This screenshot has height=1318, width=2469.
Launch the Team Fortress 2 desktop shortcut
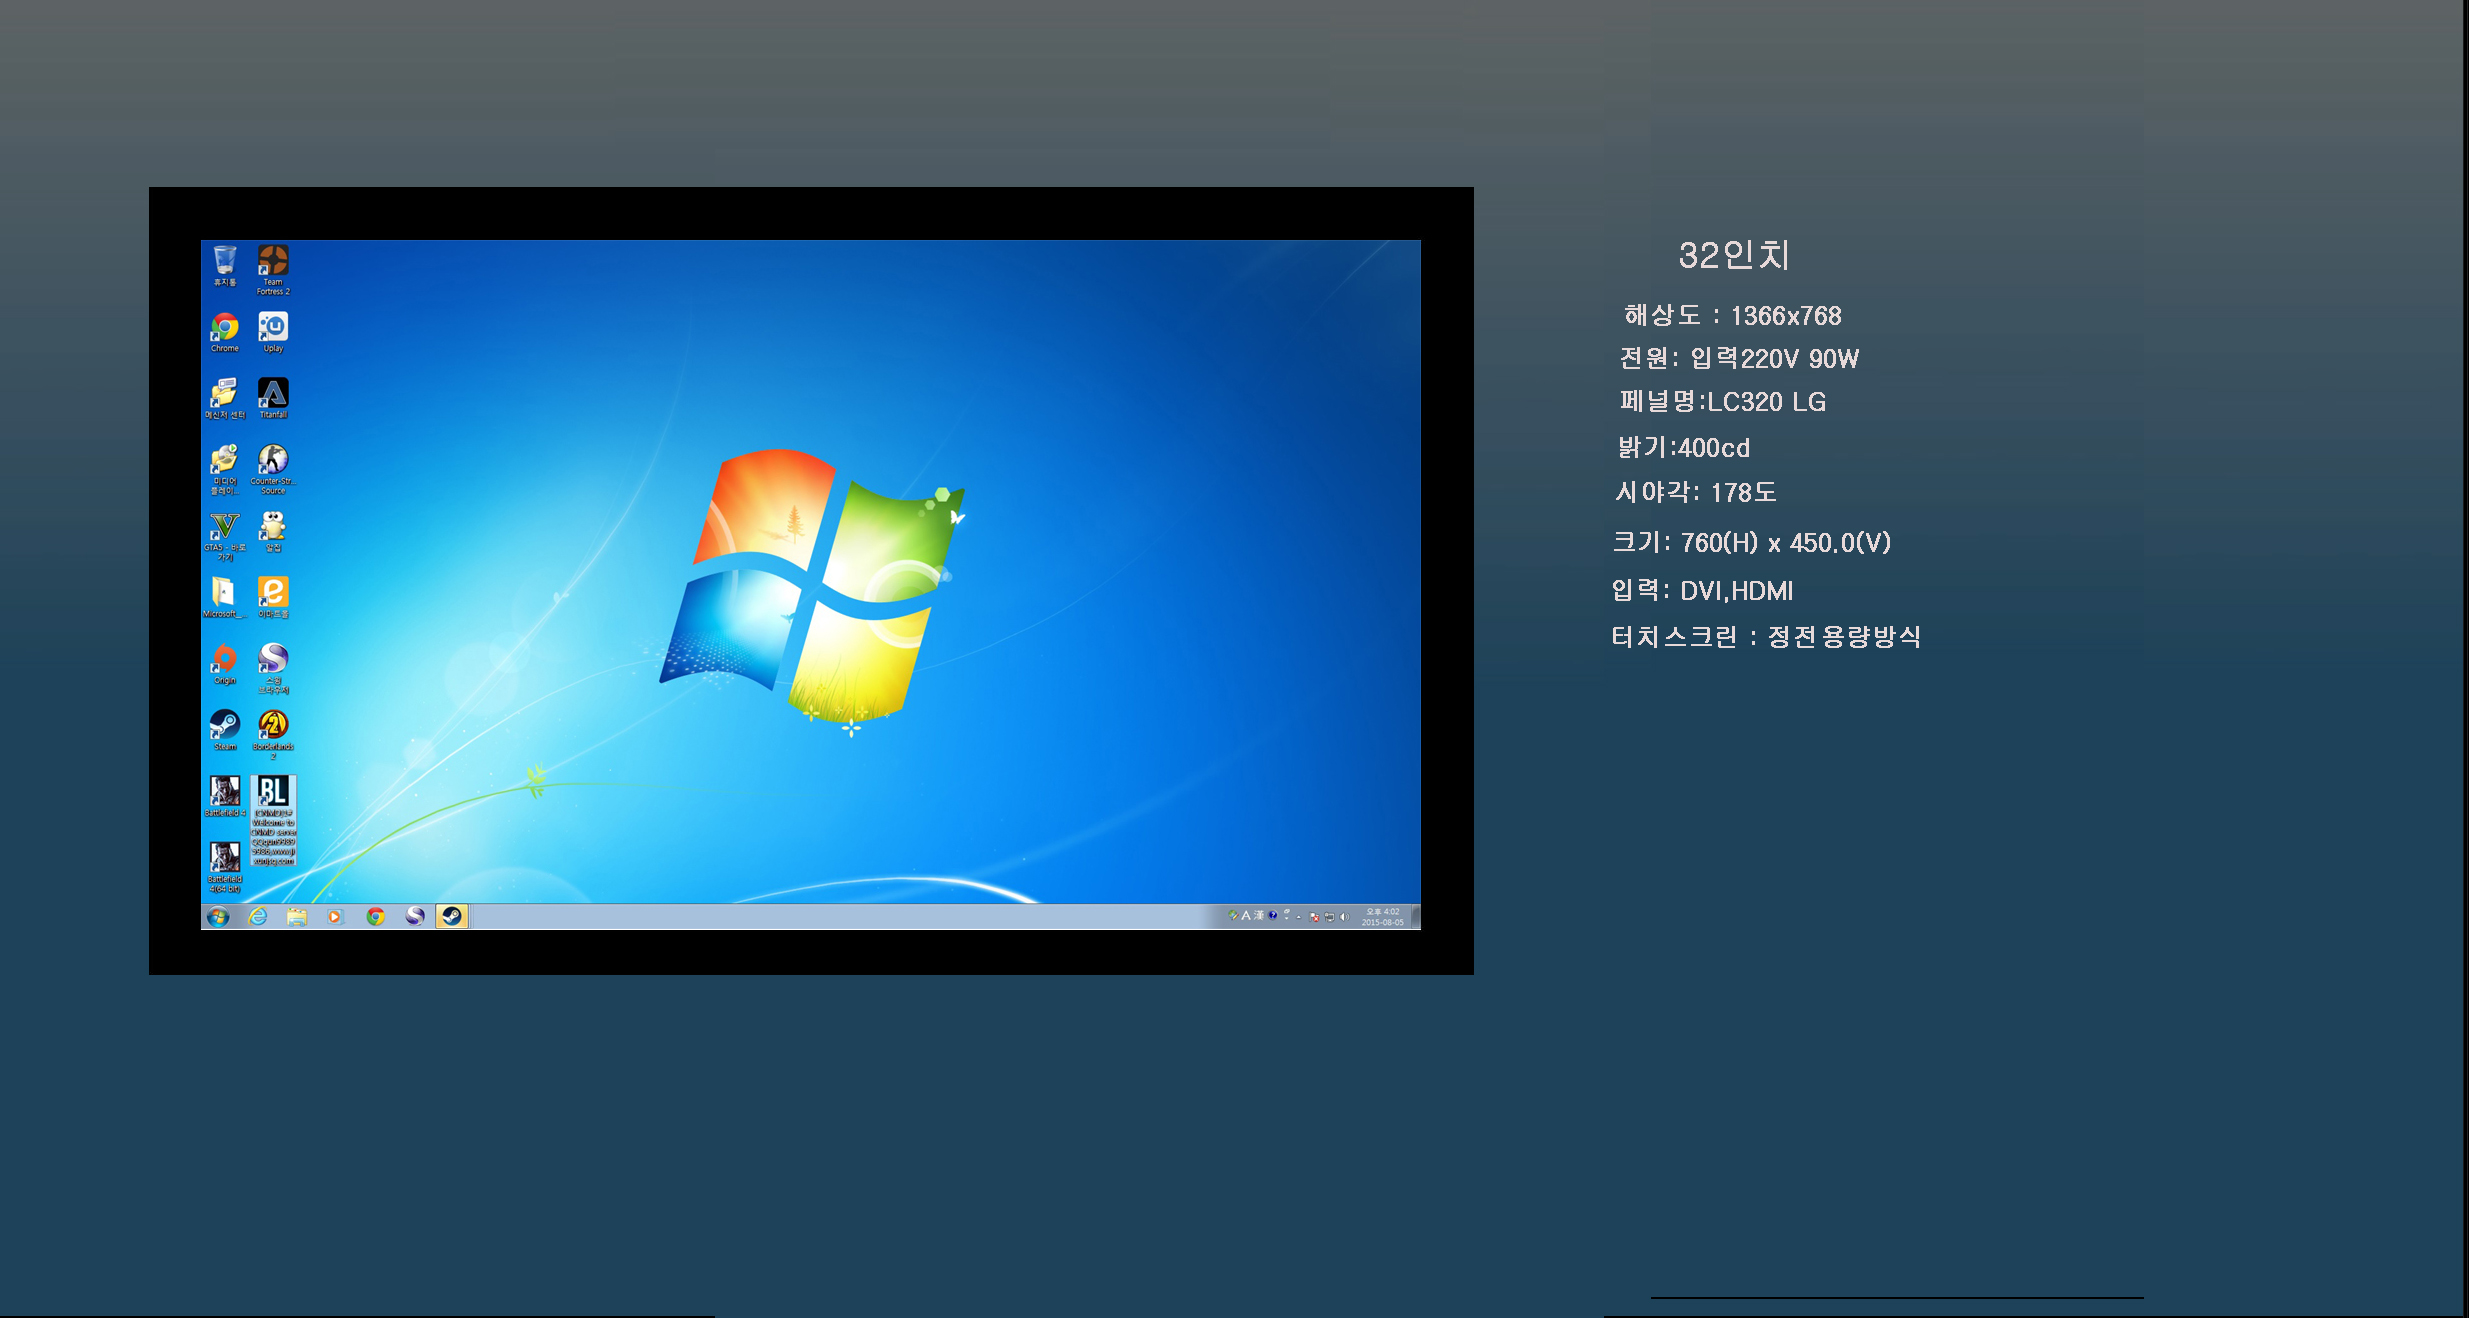pos(273,270)
